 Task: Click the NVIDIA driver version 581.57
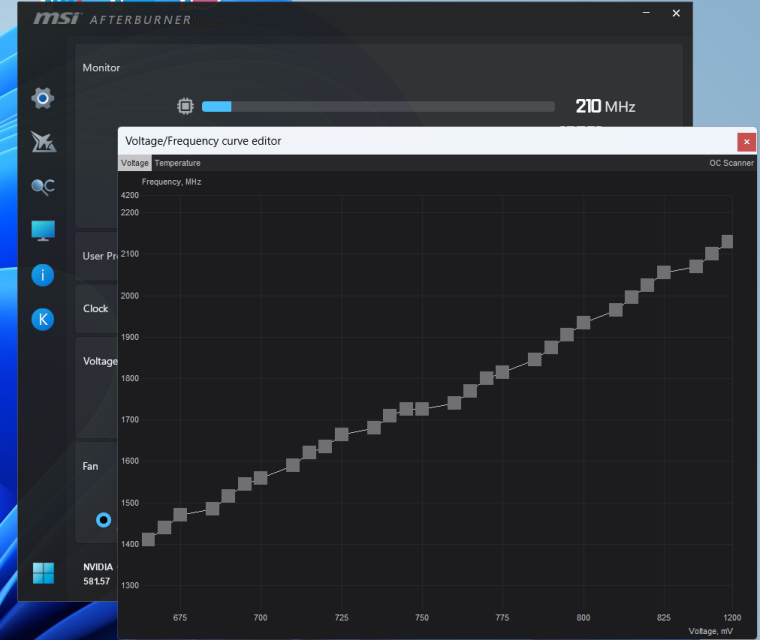(97, 581)
